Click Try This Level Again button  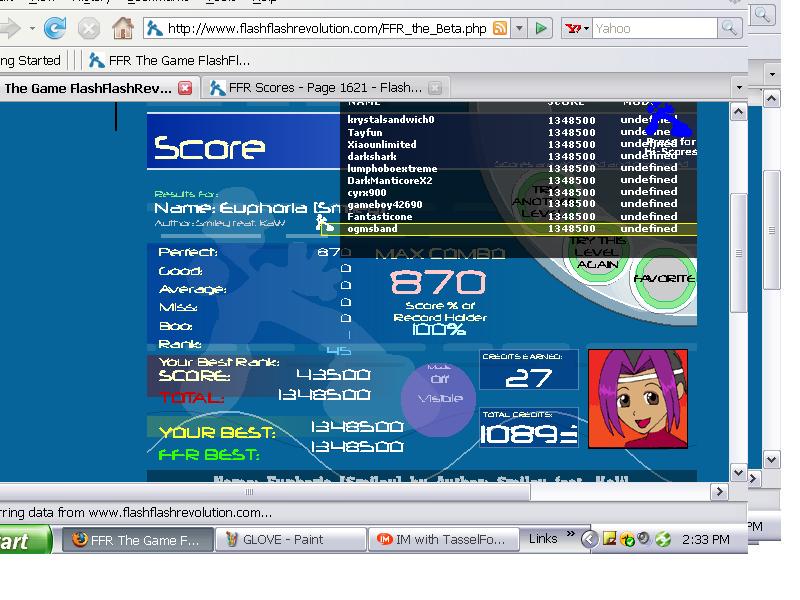click(597, 252)
